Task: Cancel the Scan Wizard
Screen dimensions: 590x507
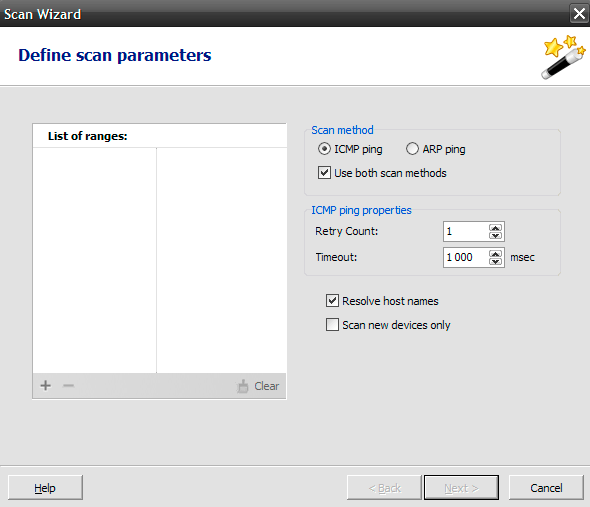Action: point(546,488)
